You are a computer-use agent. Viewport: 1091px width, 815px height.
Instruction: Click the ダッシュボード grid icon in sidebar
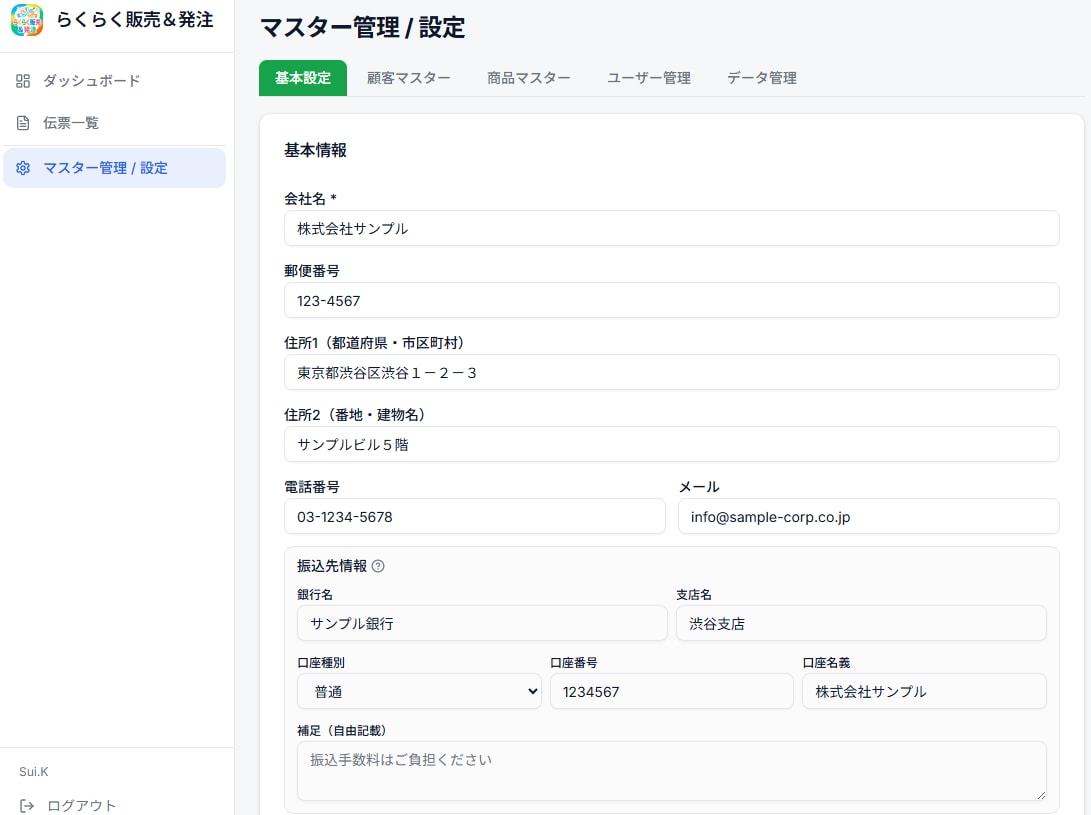click(23, 81)
